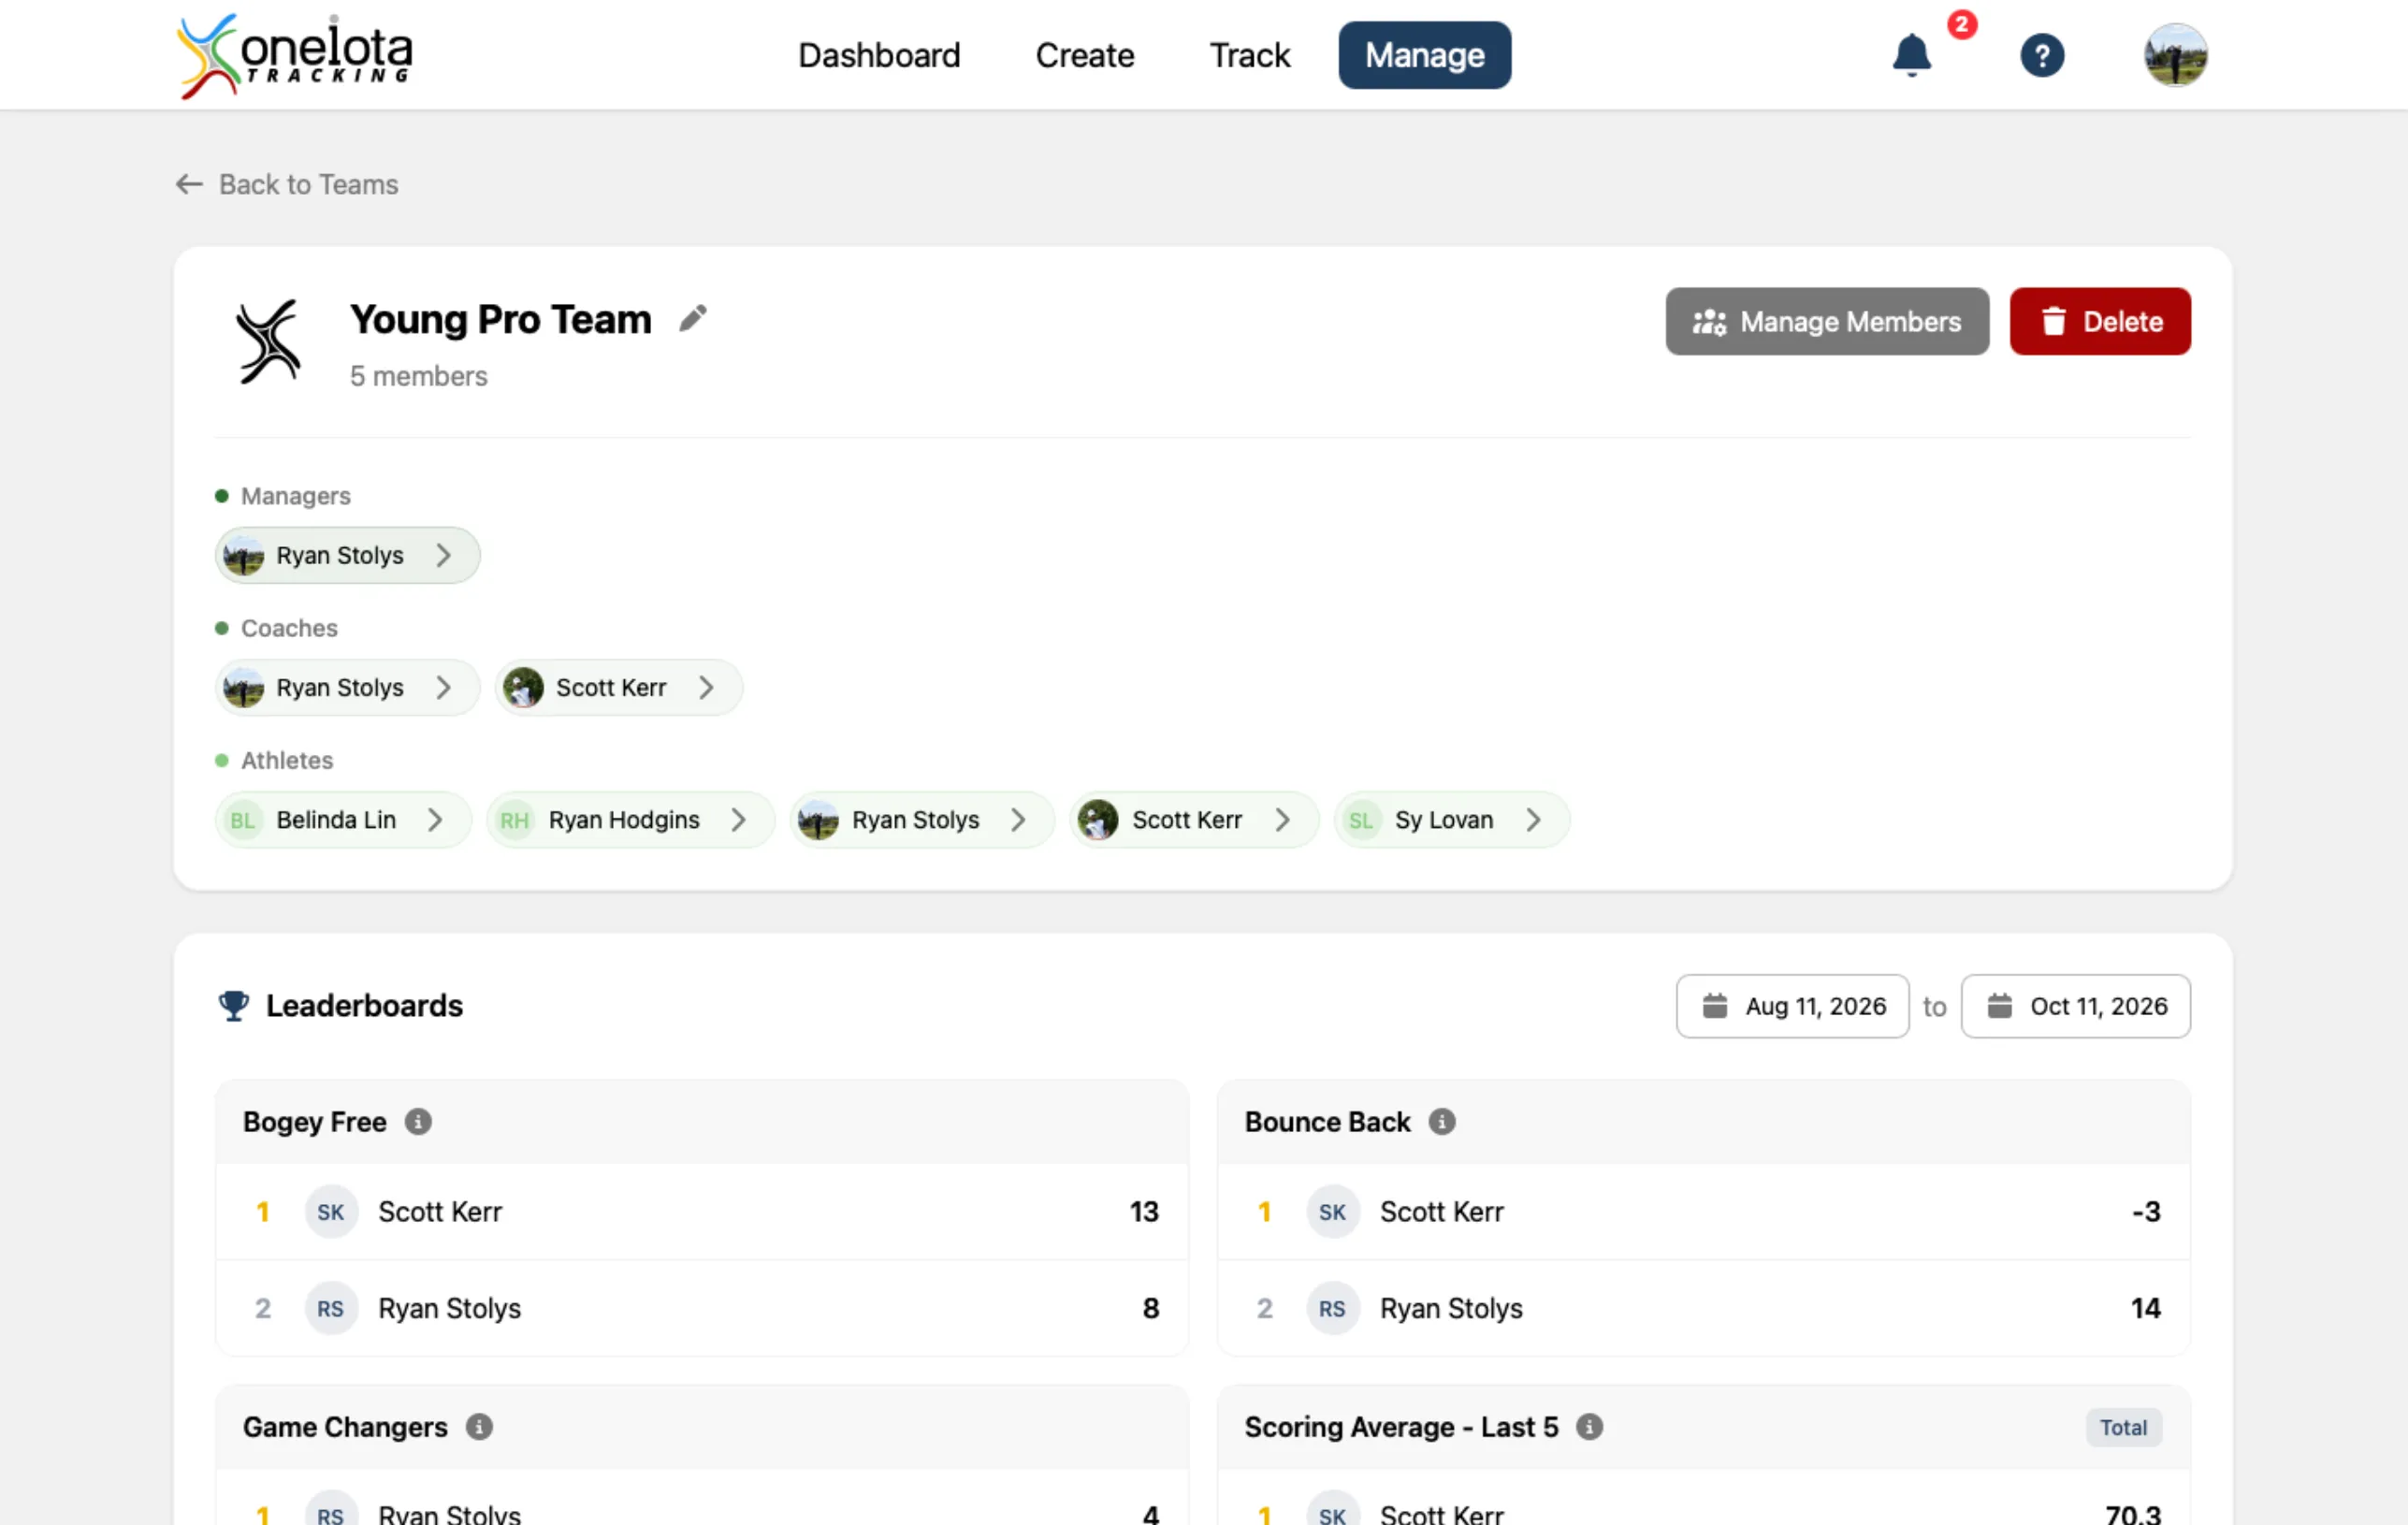Open the help question mark icon
The width and height of the screenshot is (2408, 1525).
[2042, 55]
